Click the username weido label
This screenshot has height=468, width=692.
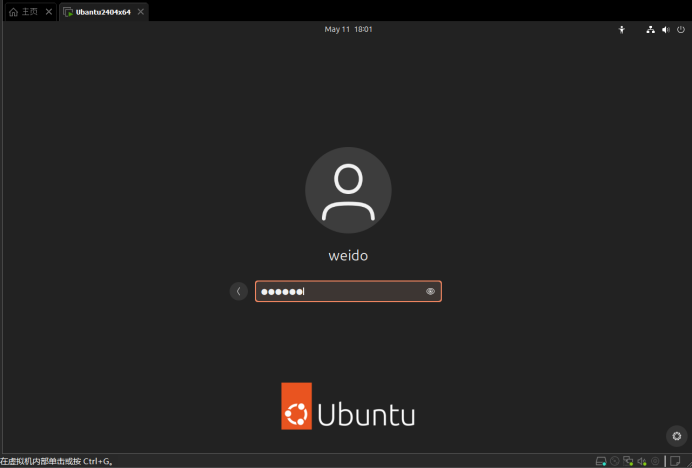pos(348,256)
